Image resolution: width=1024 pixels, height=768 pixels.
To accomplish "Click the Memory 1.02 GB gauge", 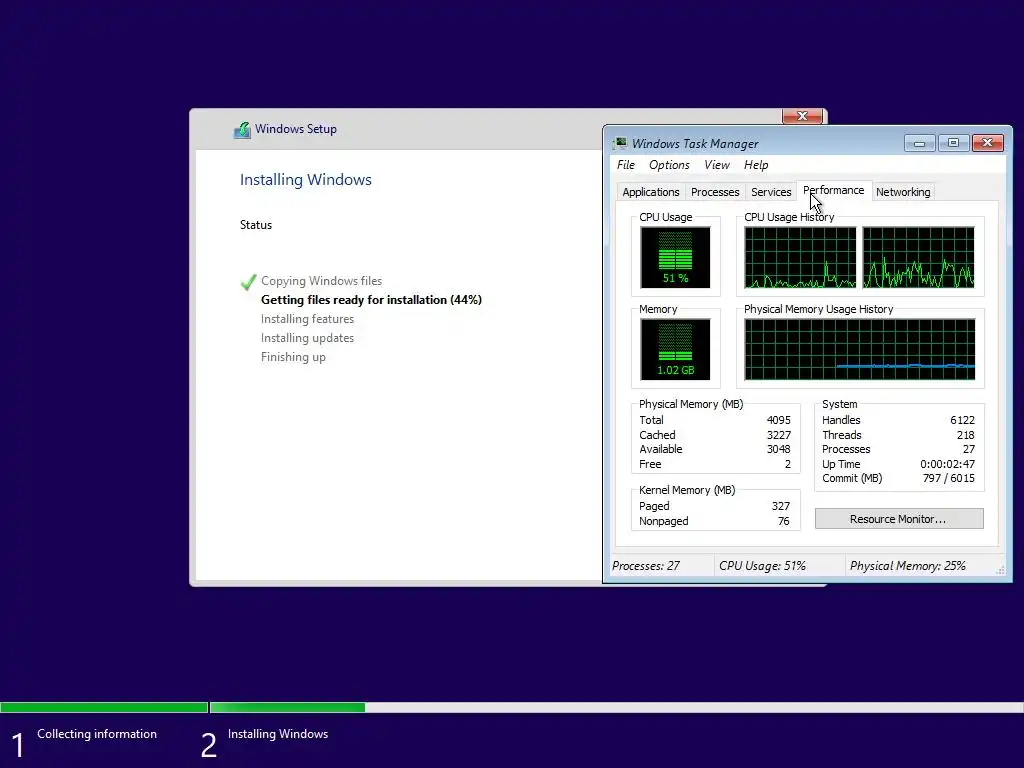I will click(x=675, y=349).
